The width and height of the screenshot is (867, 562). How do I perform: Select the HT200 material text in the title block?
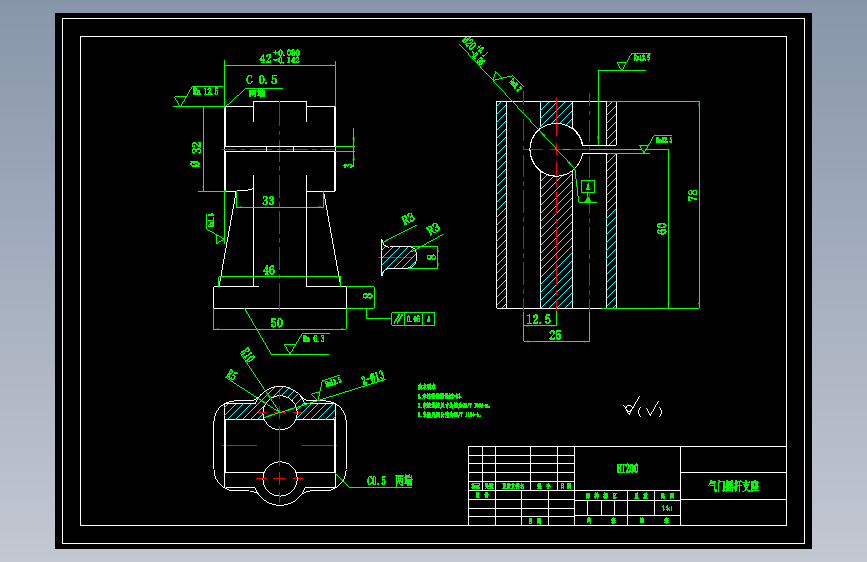pyautogui.click(x=627, y=469)
